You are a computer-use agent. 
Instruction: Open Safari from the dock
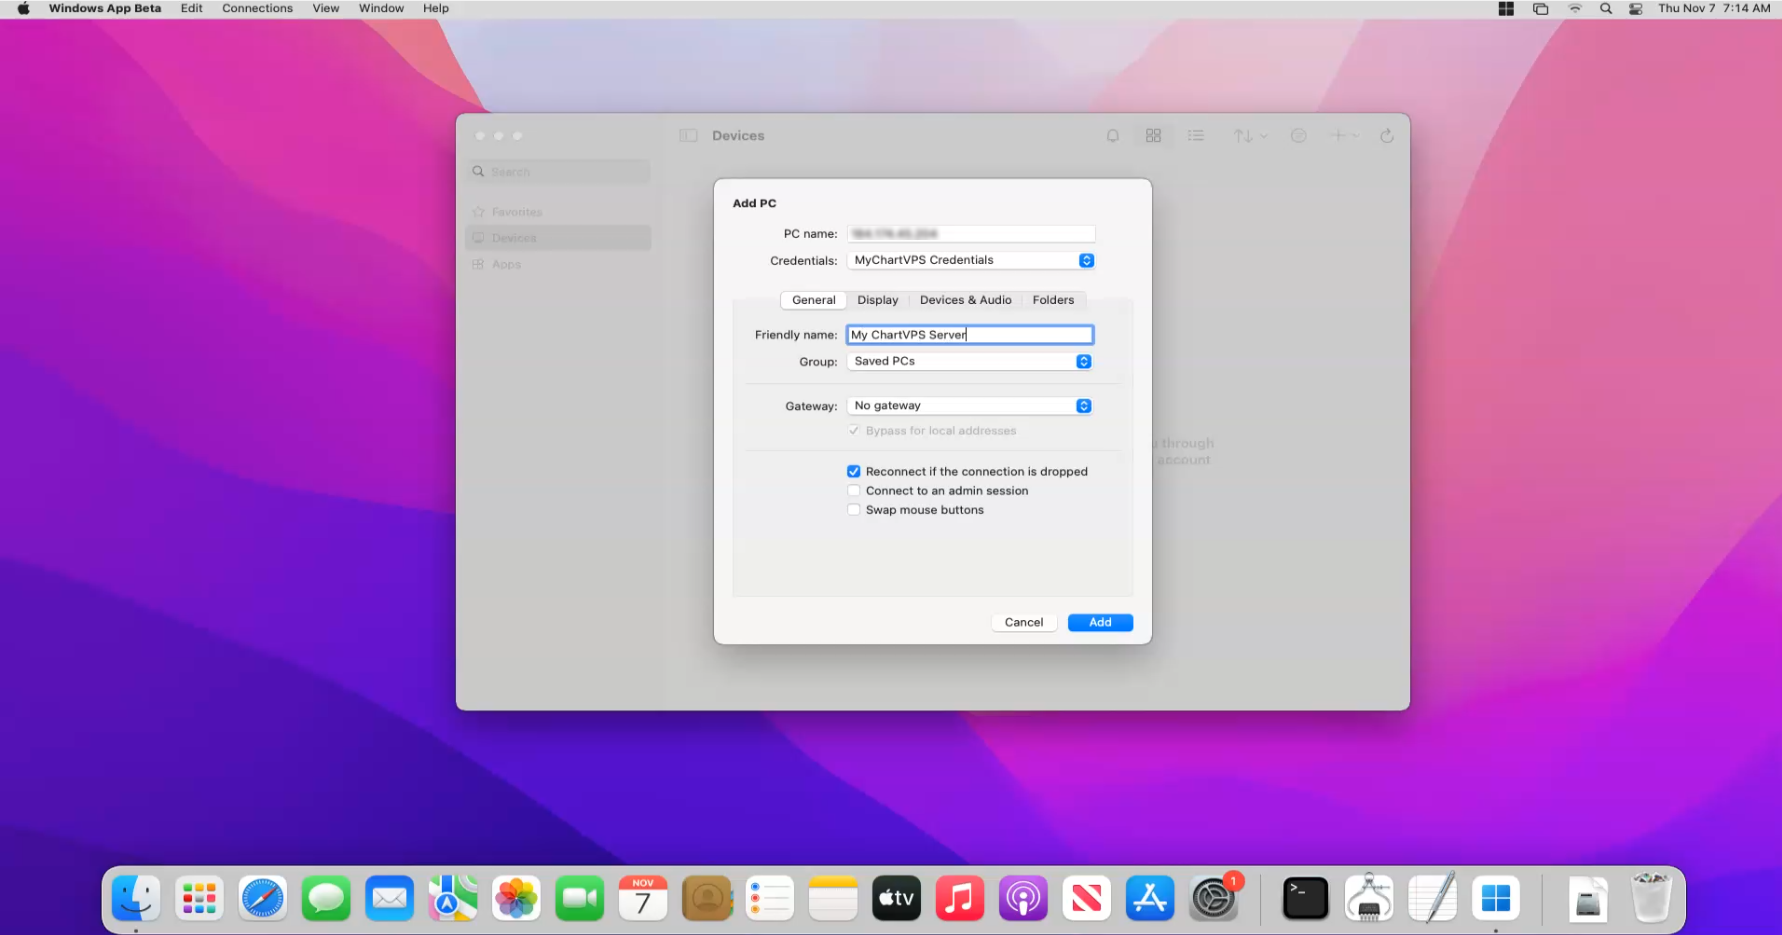[x=263, y=898]
